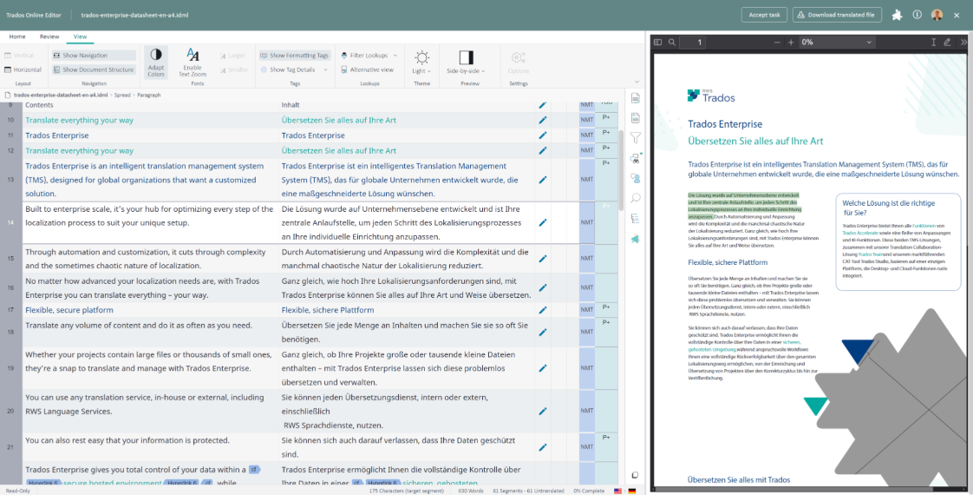Click Download translated file button
973x495 pixels.
(834, 15)
